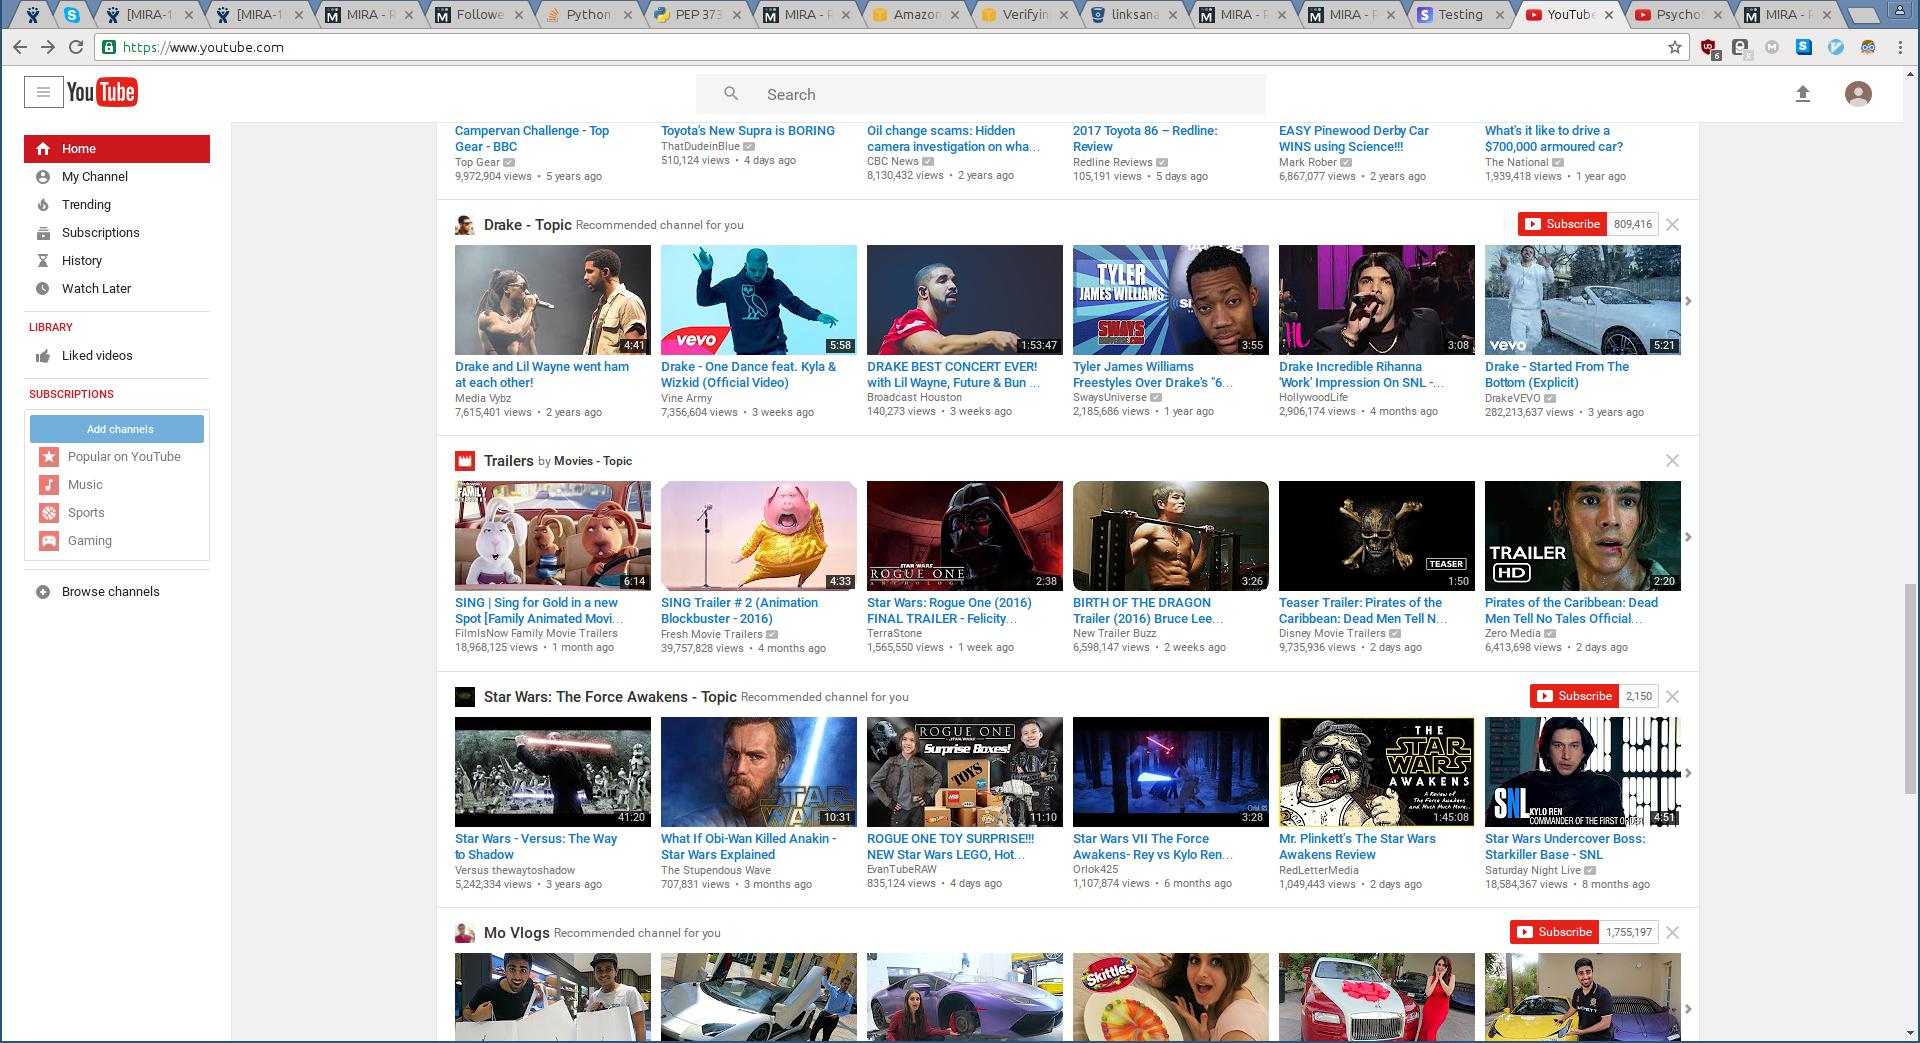The width and height of the screenshot is (1920, 1043).
Task: Open Media Vybz channel link
Action: pos(484,398)
